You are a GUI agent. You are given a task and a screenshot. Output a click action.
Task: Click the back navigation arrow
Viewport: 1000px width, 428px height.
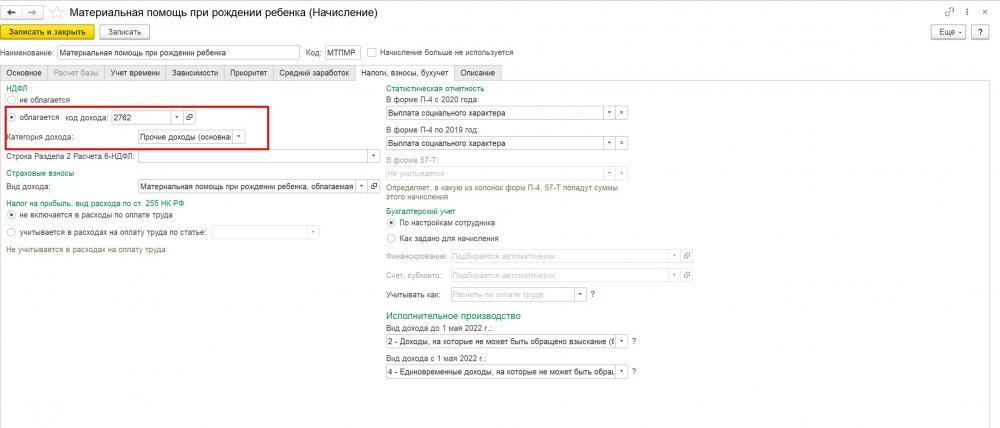pyautogui.click(x=11, y=12)
